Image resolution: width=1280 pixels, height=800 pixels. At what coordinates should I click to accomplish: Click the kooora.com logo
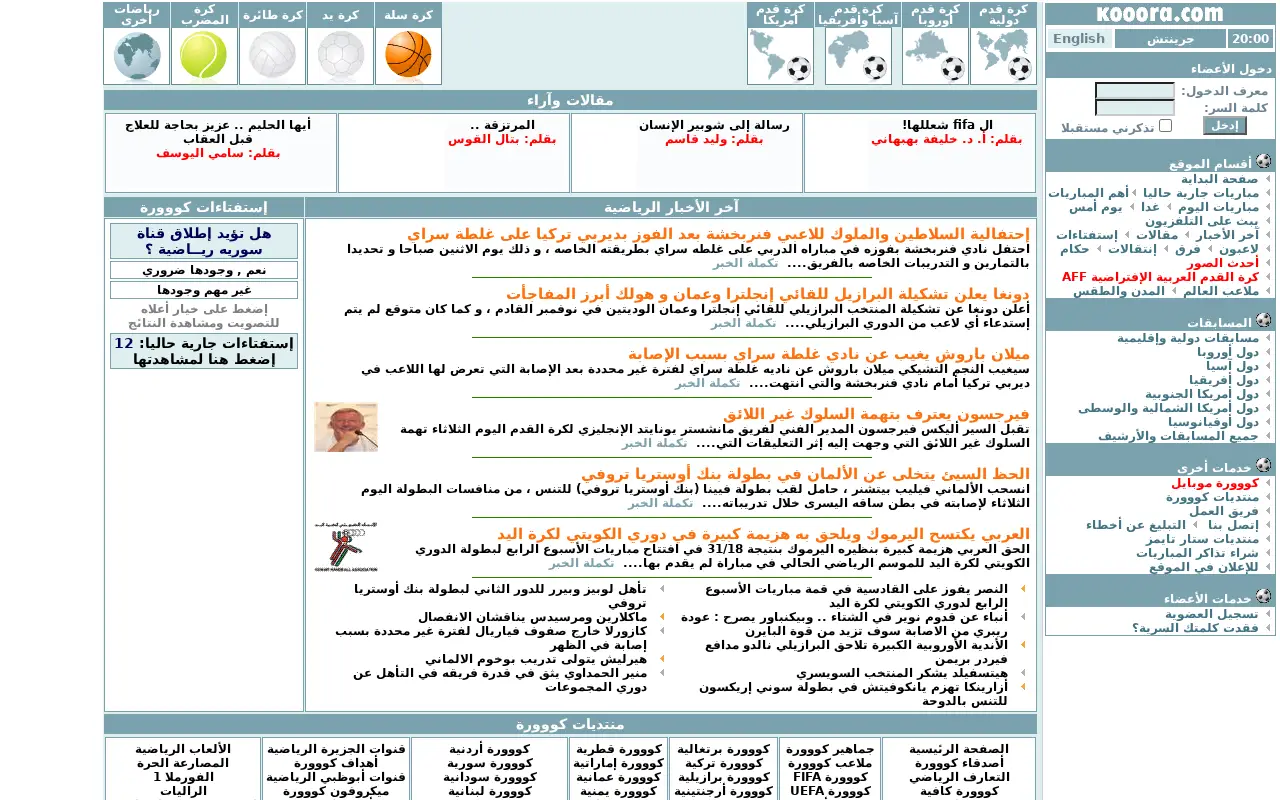[1160, 14]
